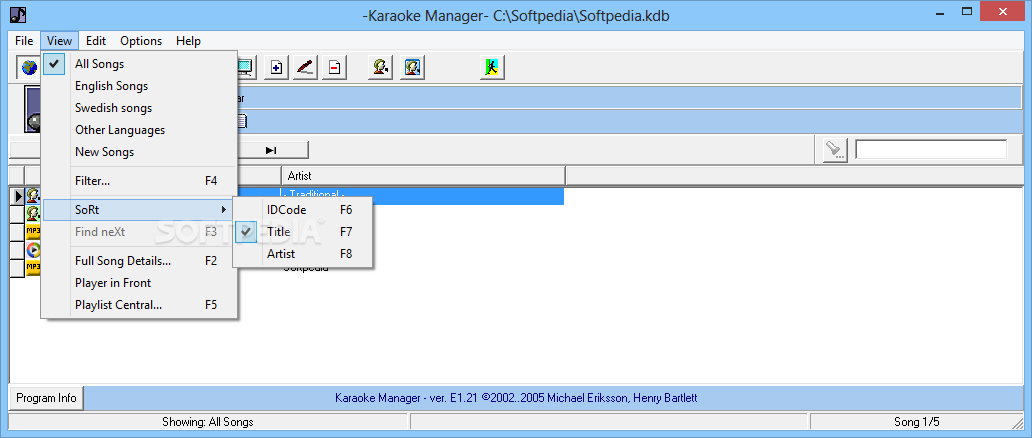Click the Karaoke Manager title bar app icon
The image size is (1032, 438).
coord(18,14)
